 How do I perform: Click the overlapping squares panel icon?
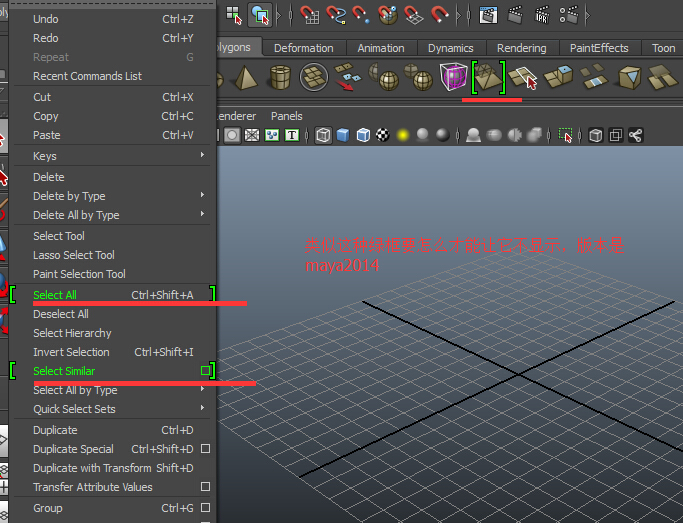click(615, 135)
